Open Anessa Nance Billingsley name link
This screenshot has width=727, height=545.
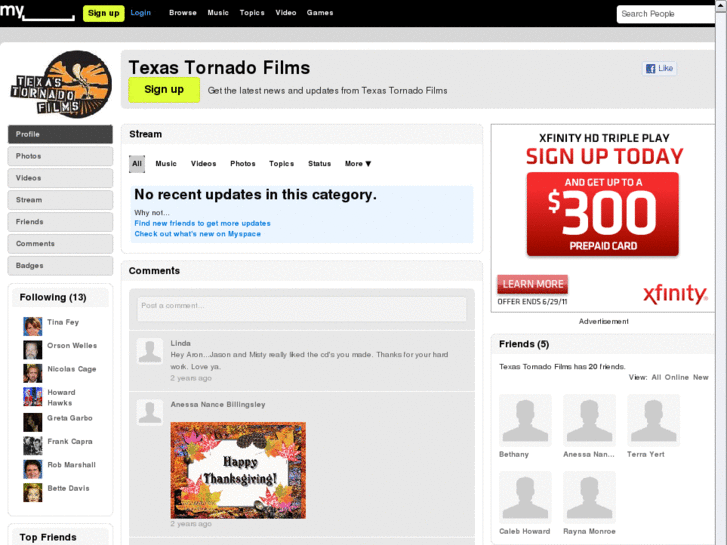[x=218, y=404]
